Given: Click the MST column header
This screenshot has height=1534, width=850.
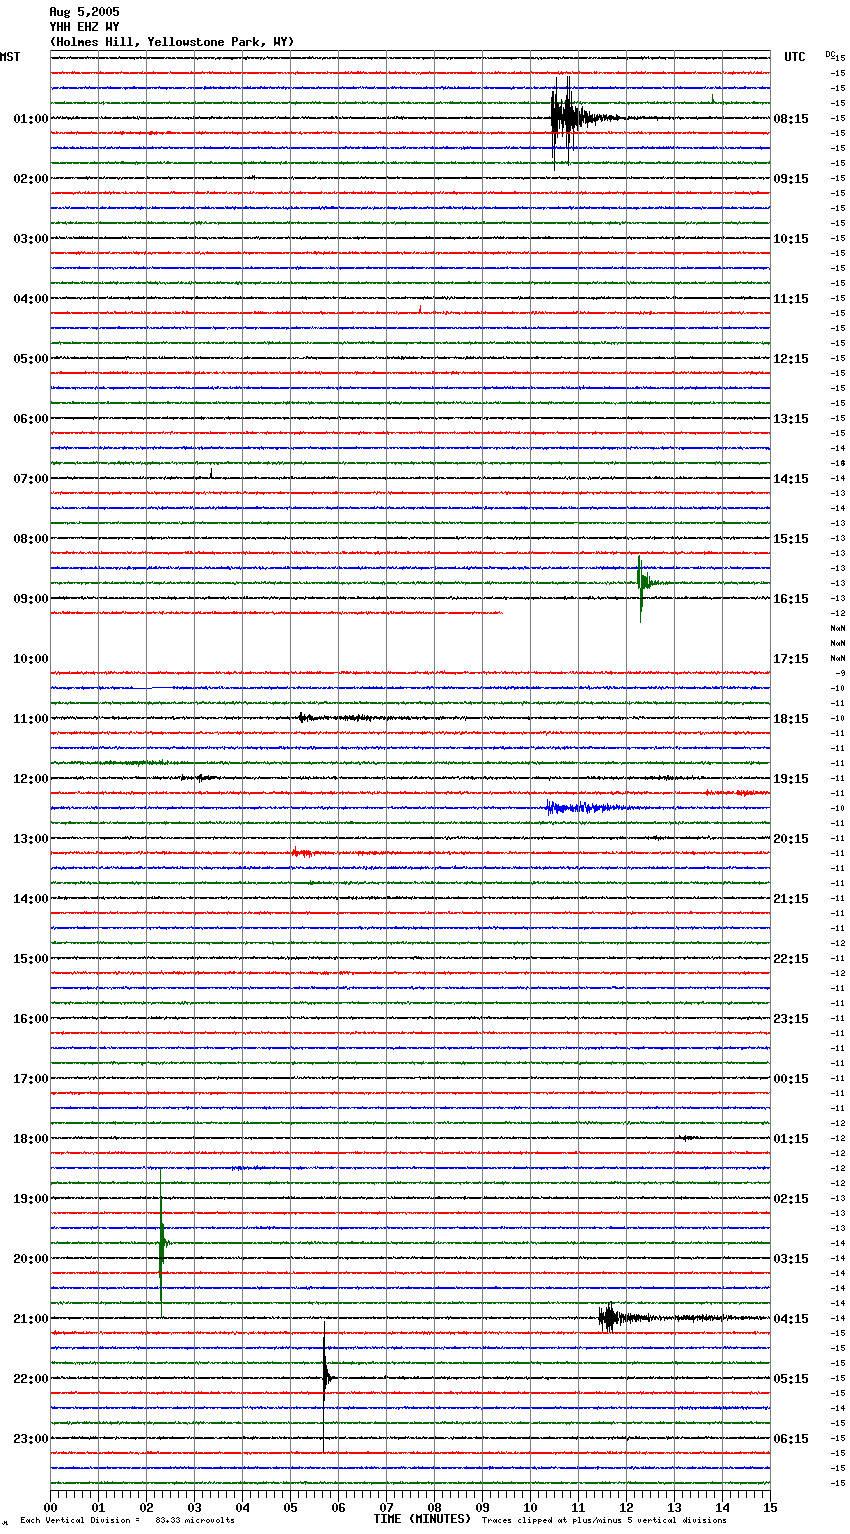Looking at the screenshot, I should pyautogui.click(x=10, y=57).
